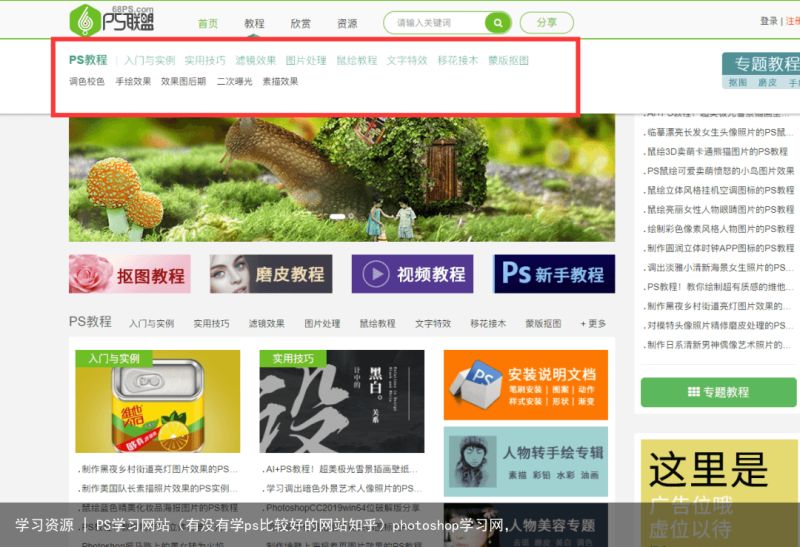This screenshot has width=800, height=547.
Task: Select the active white carousel indicator
Action: tap(337, 216)
